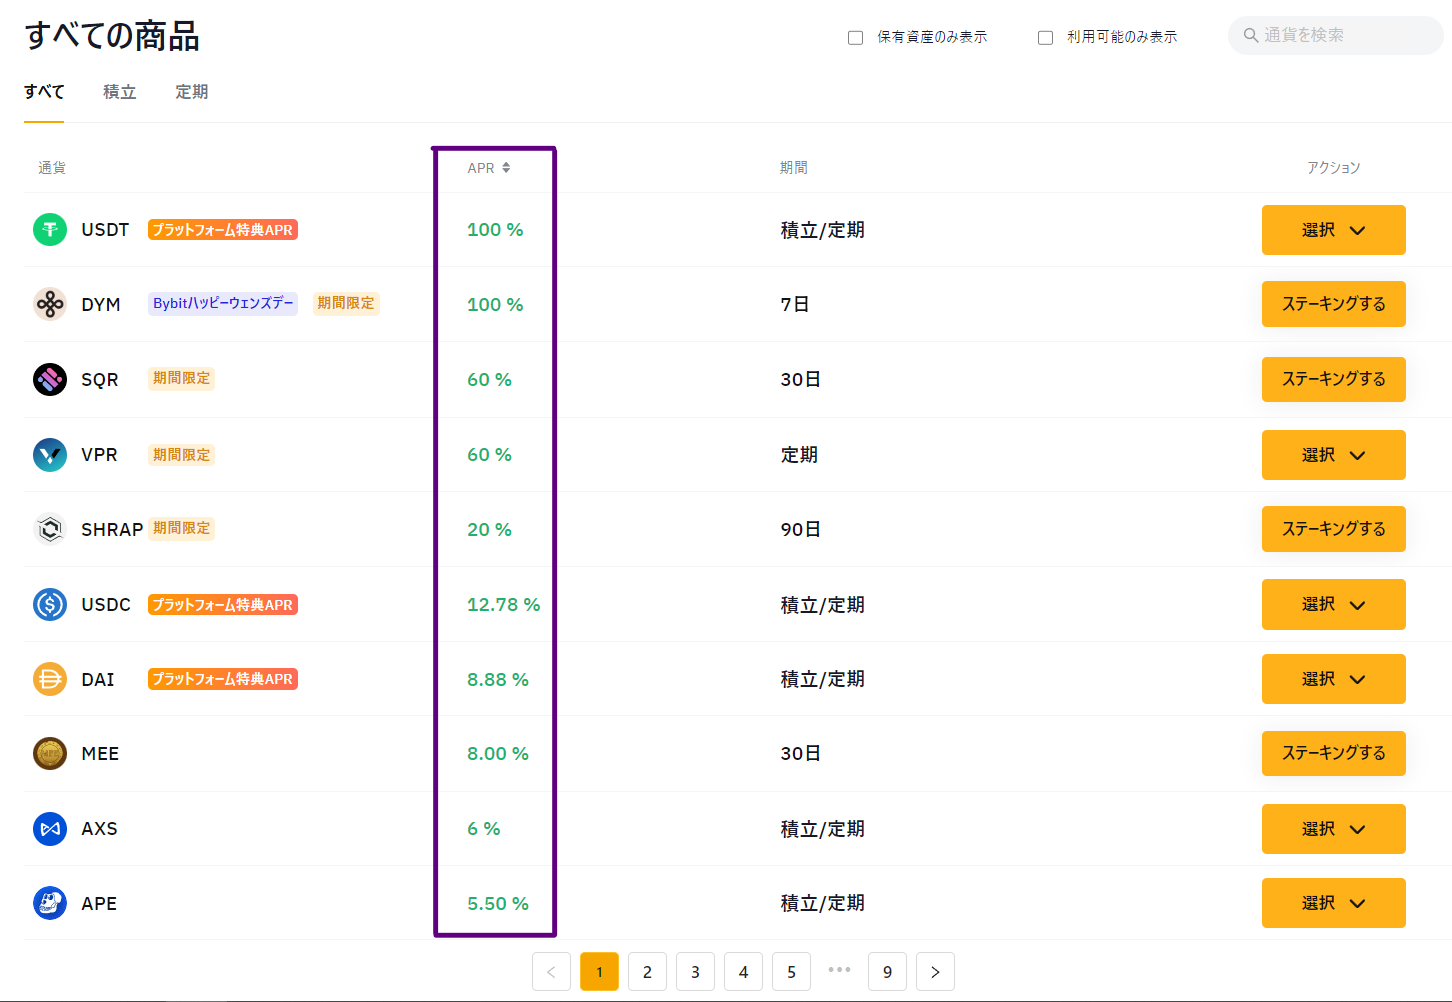
Task: Click the 通貨を検索 search field
Action: pos(1335,35)
